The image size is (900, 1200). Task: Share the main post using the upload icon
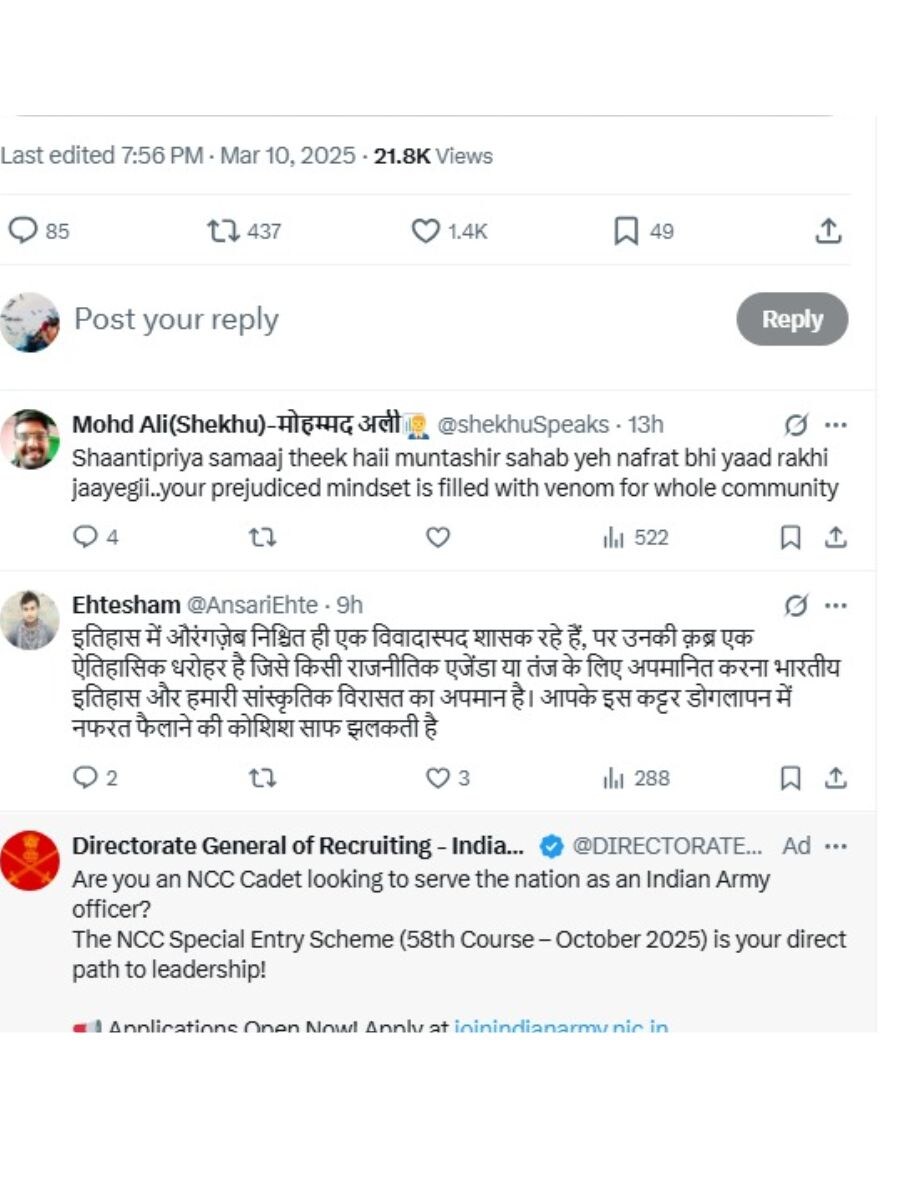(827, 231)
